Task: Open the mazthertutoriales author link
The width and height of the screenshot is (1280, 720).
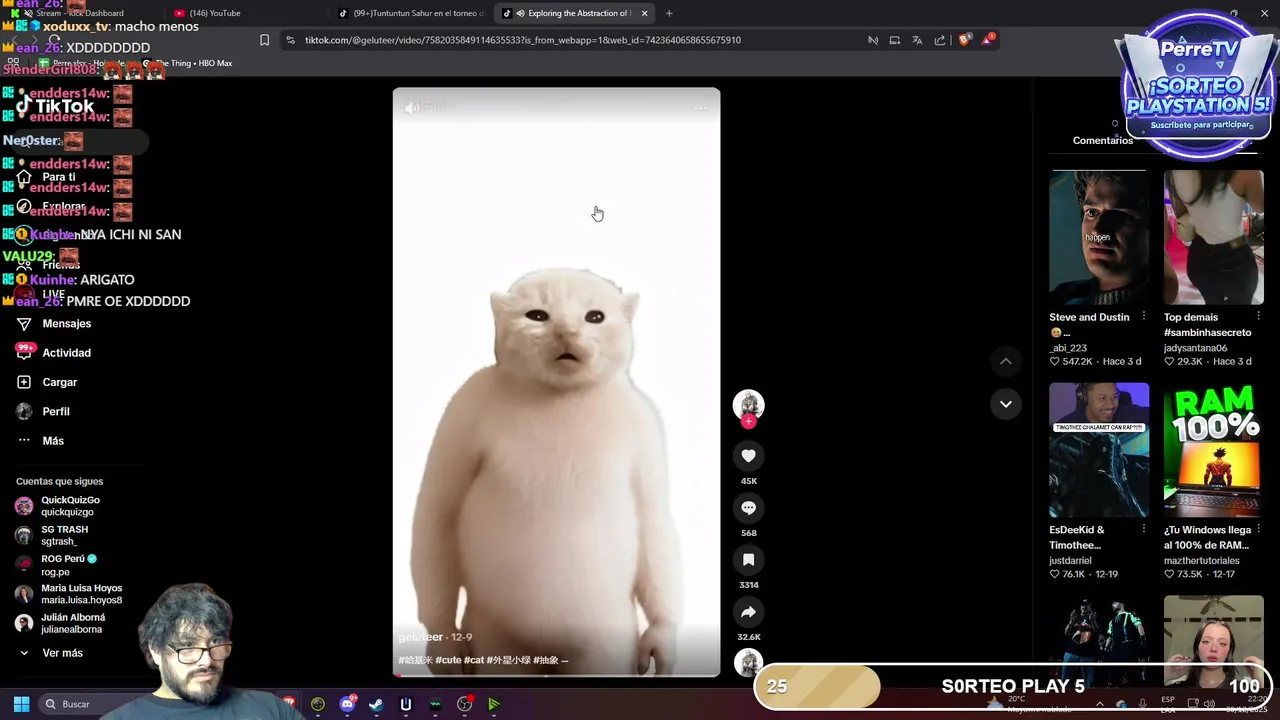Action: click(x=1201, y=561)
